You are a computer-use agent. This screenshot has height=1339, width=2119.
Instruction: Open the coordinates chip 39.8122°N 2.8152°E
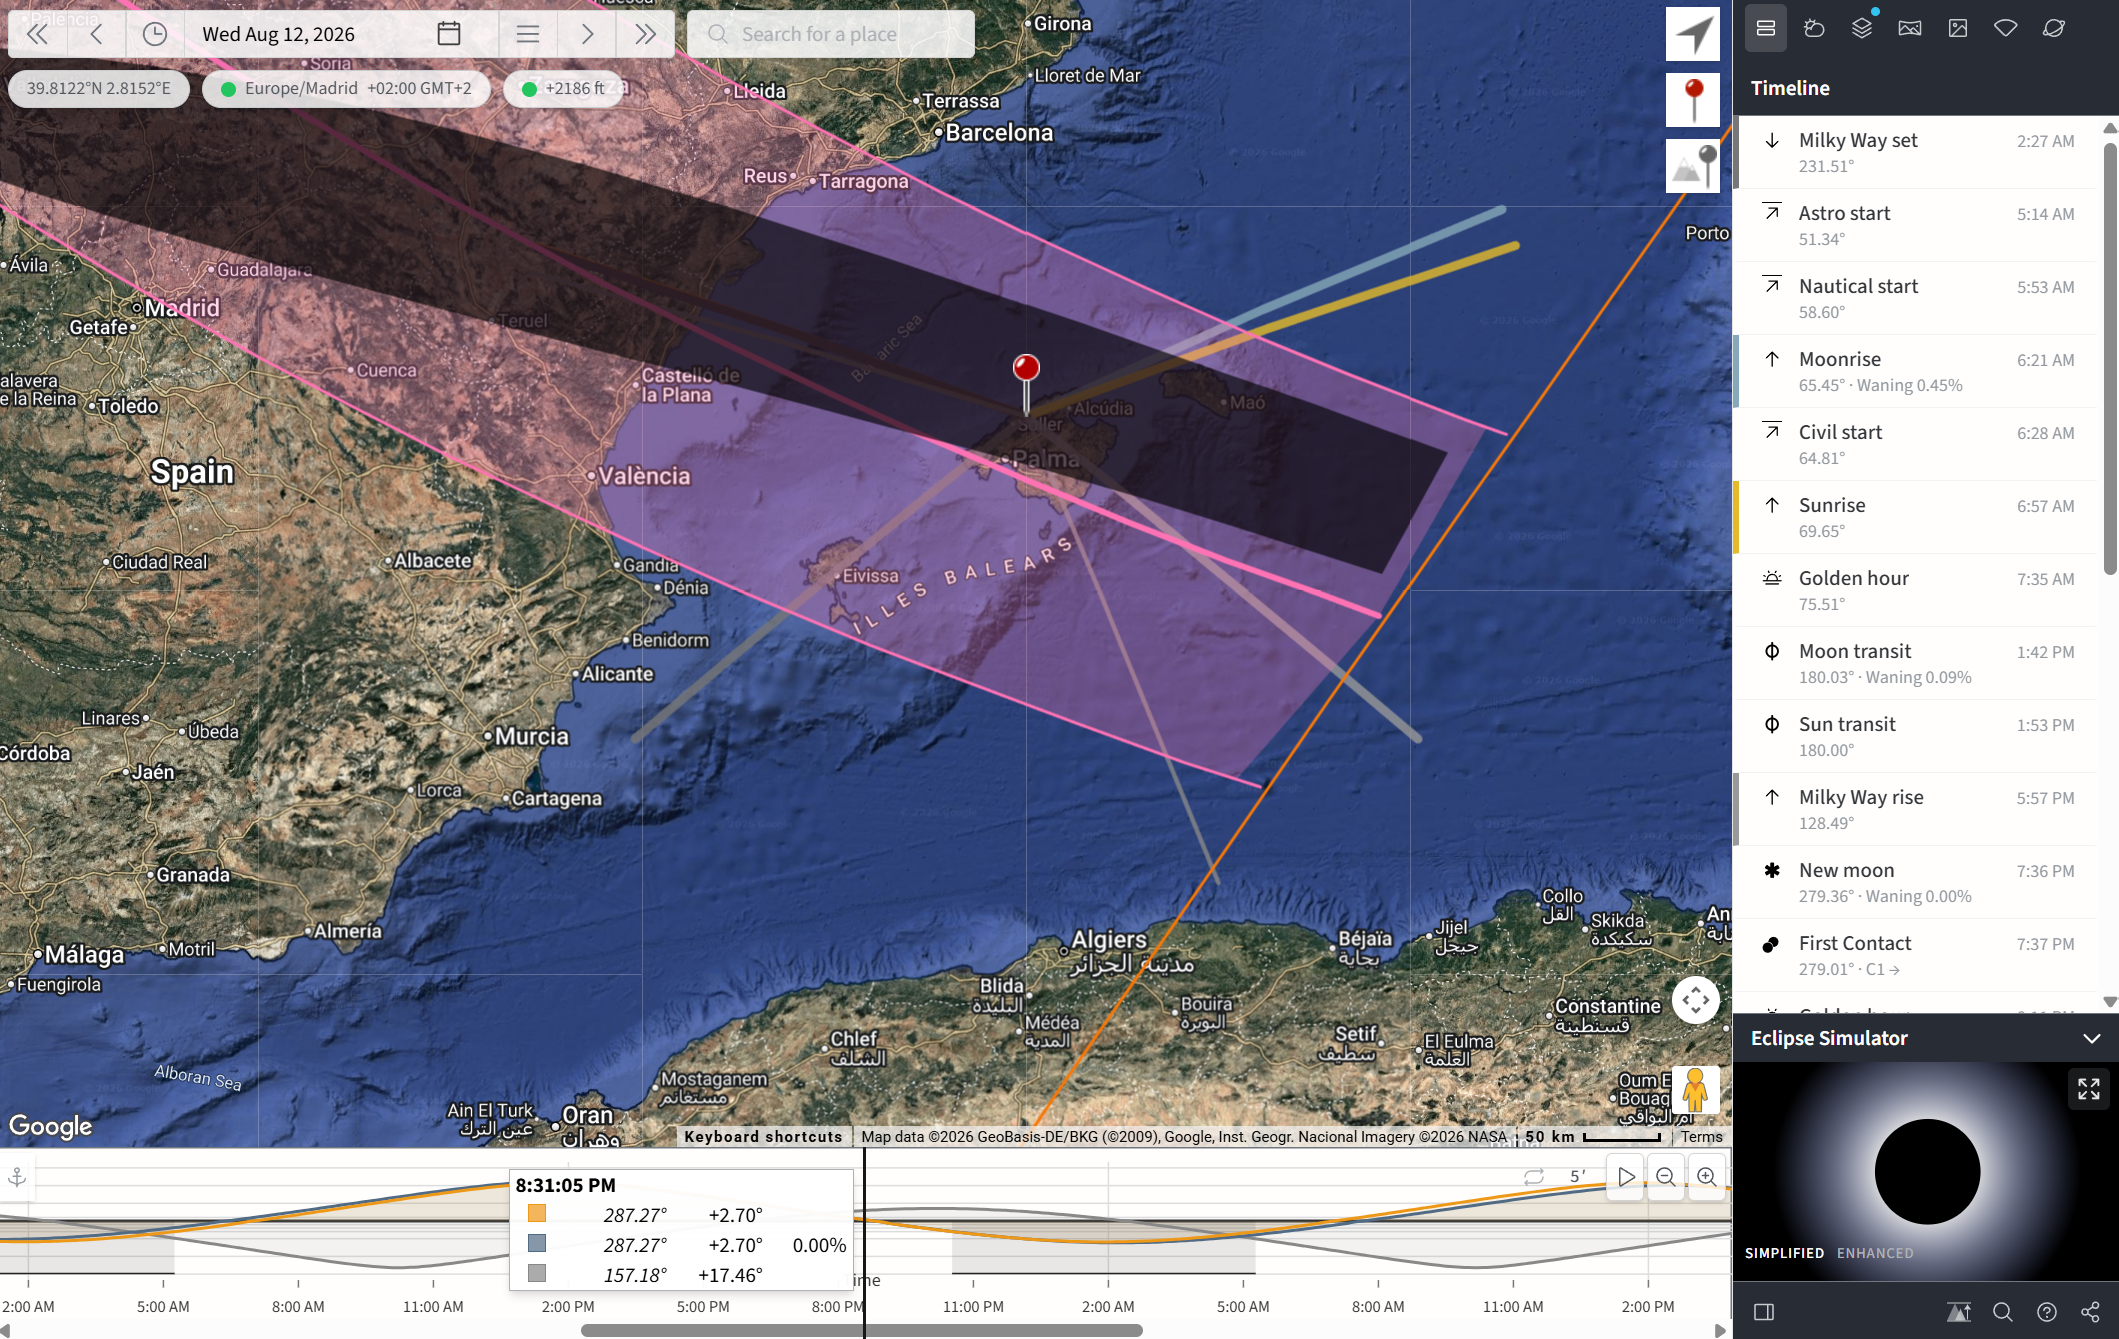(x=99, y=88)
